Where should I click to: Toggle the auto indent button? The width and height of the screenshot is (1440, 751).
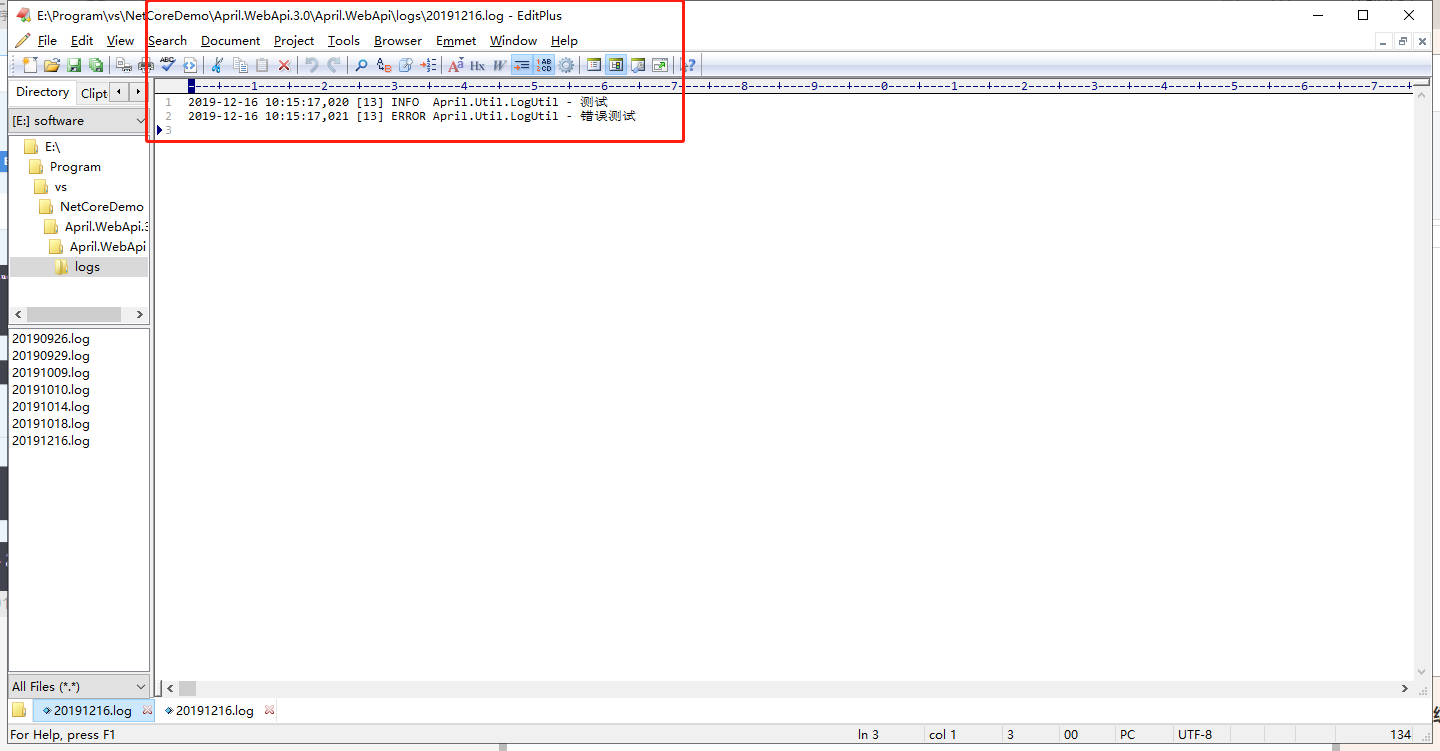coord(521,65)
